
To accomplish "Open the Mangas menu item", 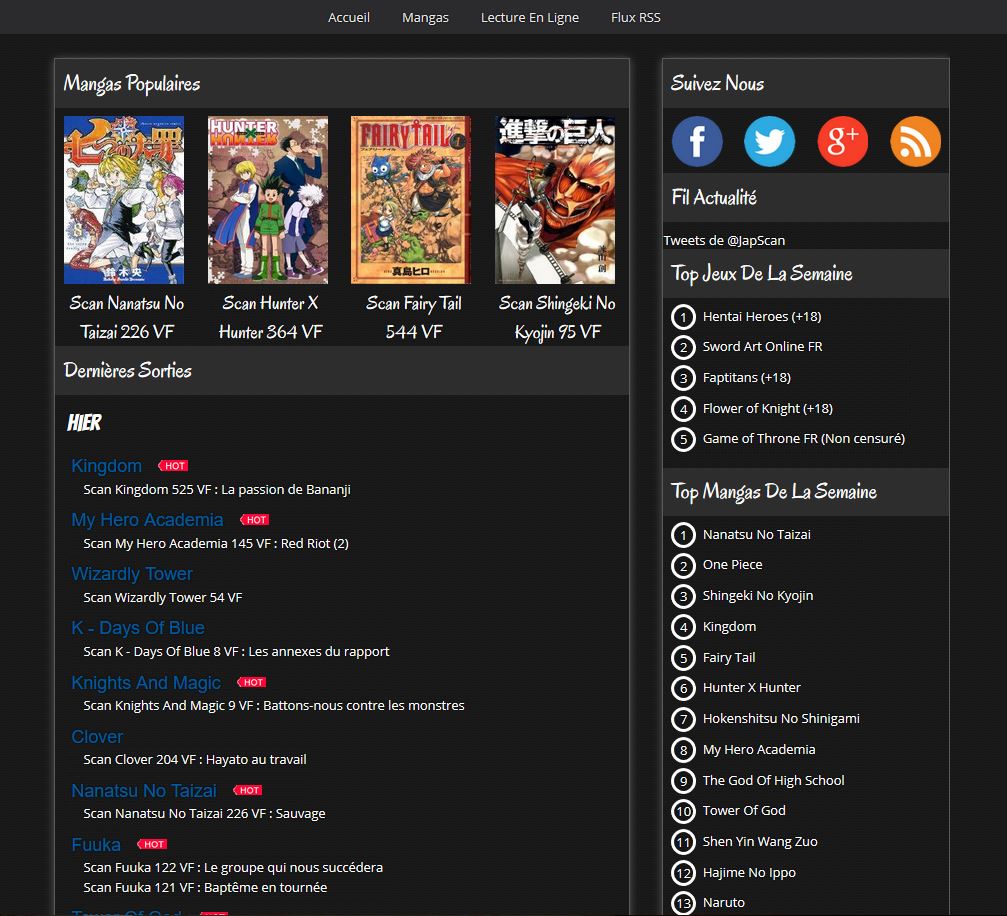I will point(425,17).
